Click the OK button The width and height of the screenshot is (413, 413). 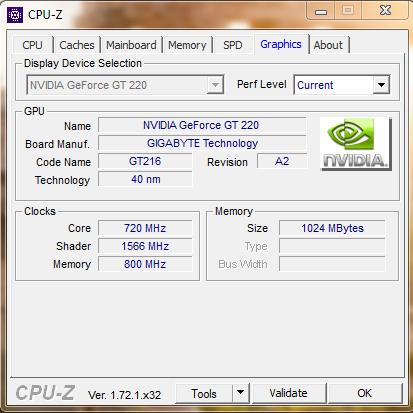coord(365,393)
